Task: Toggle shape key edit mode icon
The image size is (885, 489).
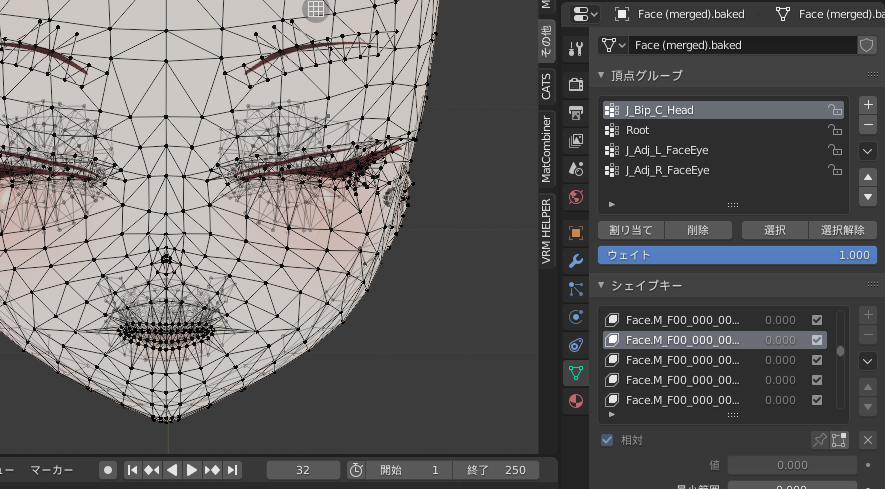Action: point(839,440)
